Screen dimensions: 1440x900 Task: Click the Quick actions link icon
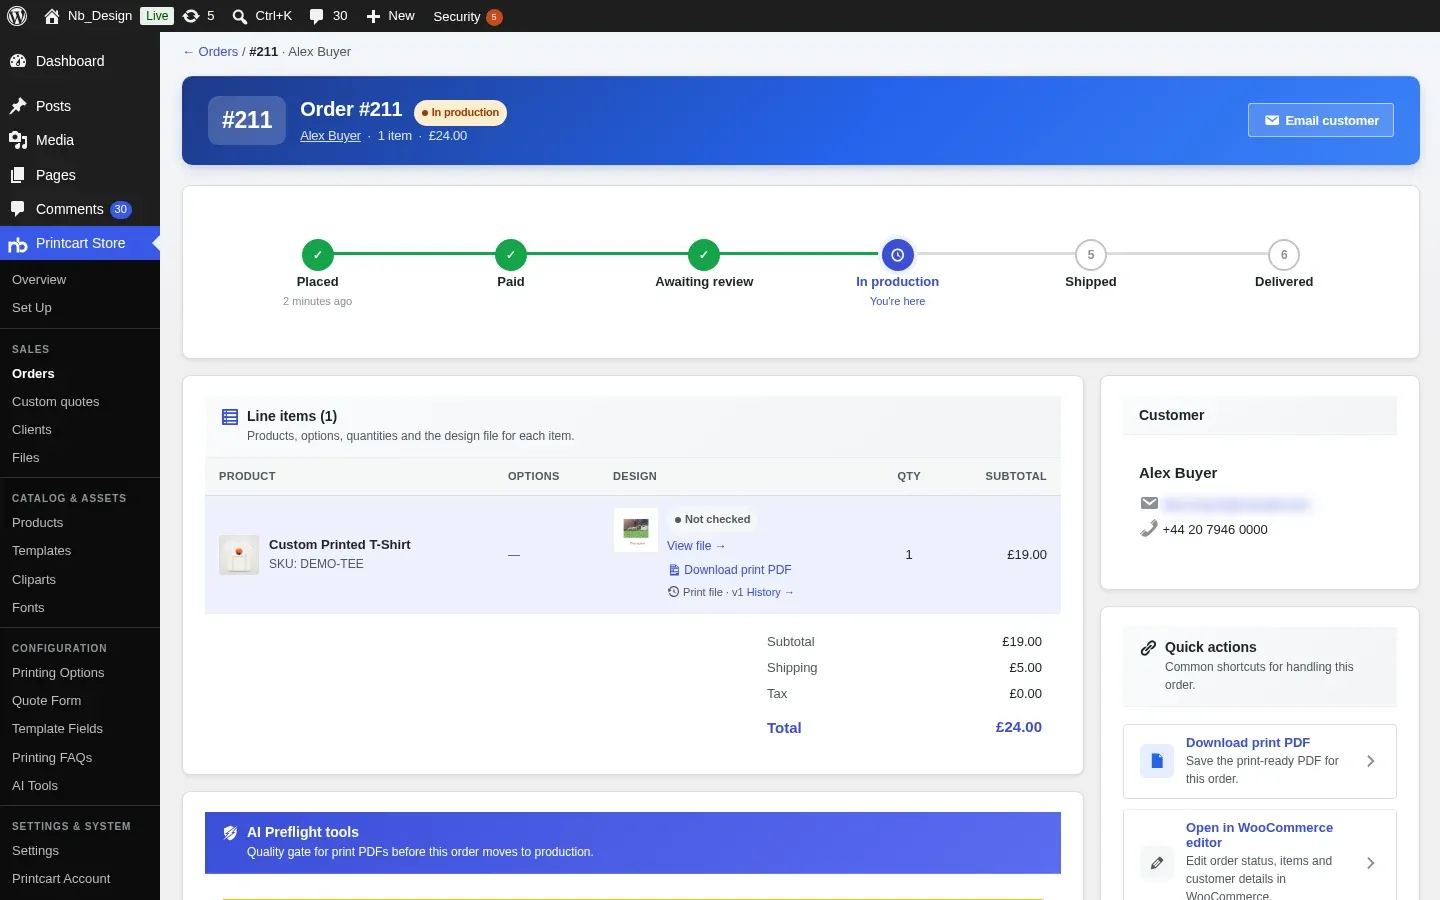pyautogui.click(x=1149, y=648)
